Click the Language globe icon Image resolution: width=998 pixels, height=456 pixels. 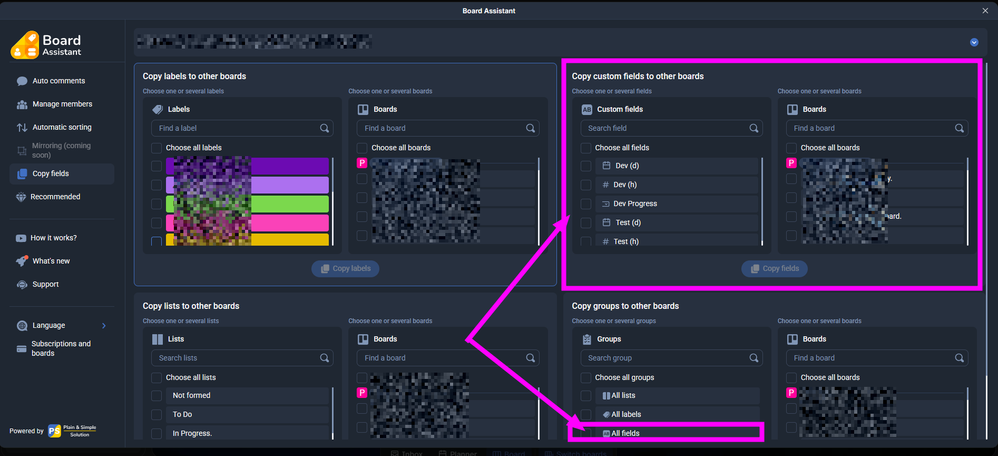(22, 325)
